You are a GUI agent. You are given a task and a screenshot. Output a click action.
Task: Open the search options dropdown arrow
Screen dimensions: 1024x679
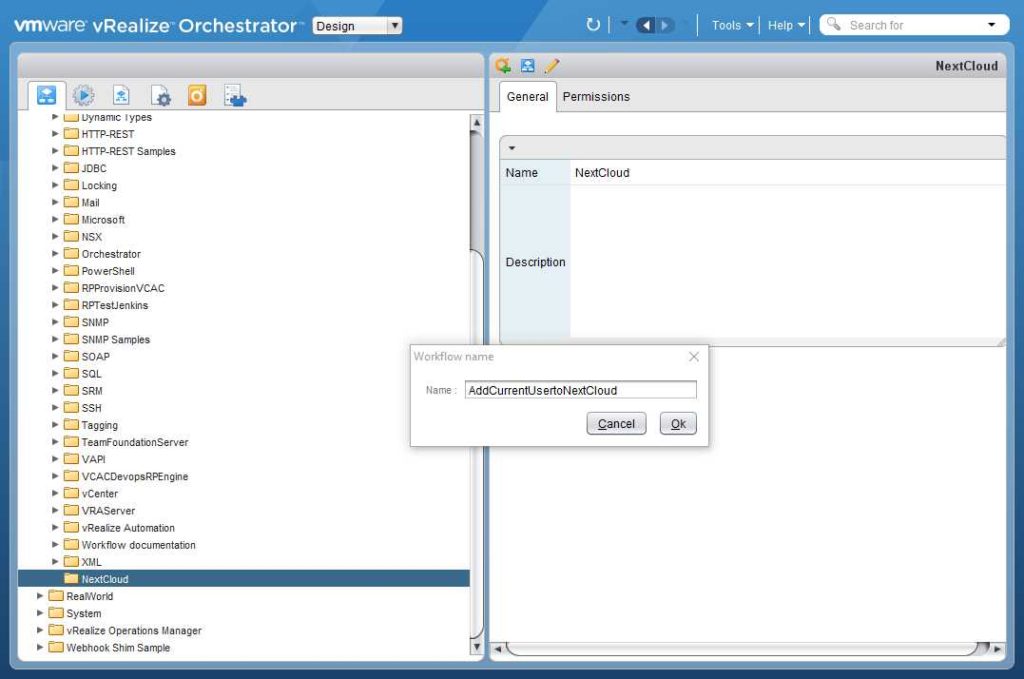click(991, 25)
